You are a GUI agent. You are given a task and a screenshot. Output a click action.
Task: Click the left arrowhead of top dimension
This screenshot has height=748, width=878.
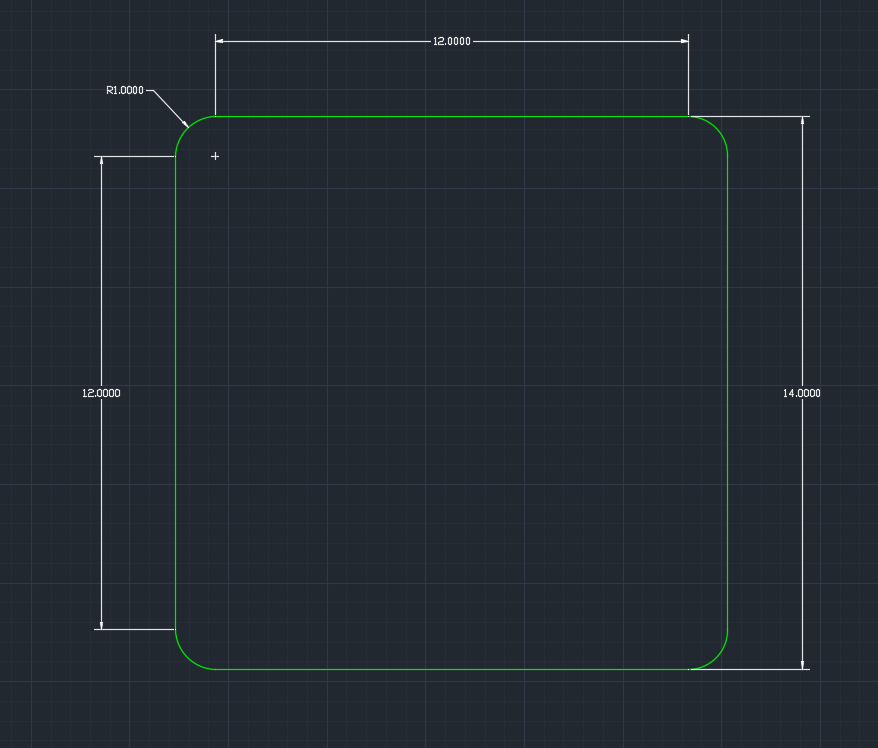220,41
